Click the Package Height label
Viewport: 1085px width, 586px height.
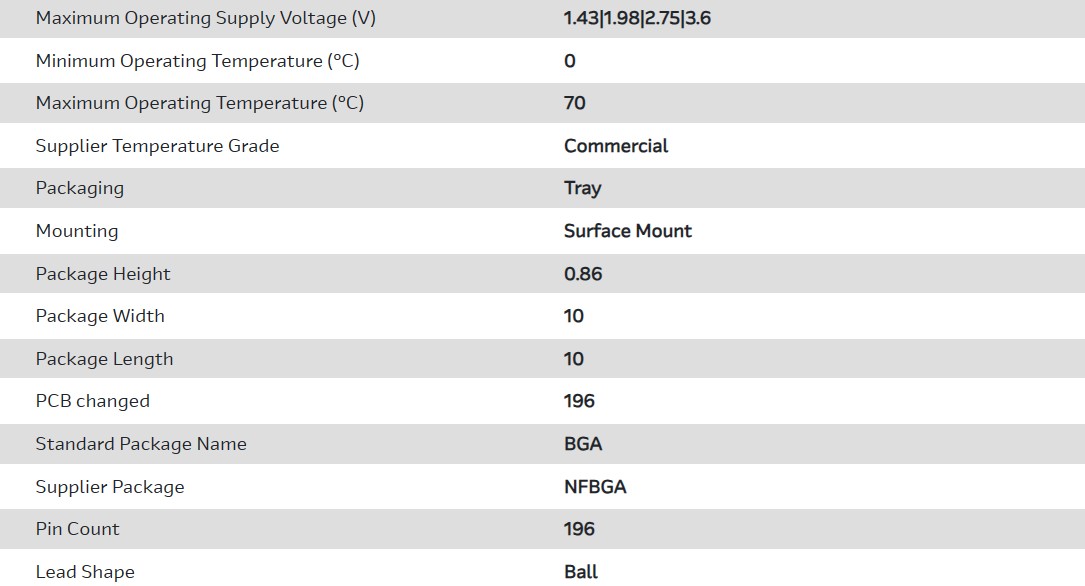point(103,274)
